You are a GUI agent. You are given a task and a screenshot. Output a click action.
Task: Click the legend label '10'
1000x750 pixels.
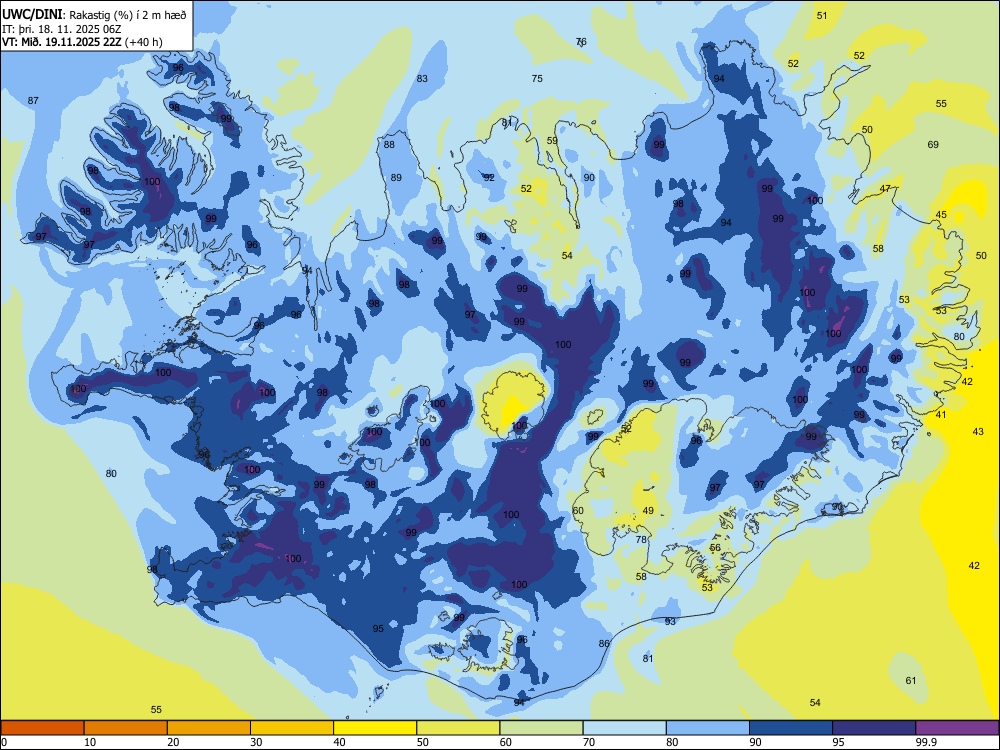pyautogui.click(x=90, y=742)
